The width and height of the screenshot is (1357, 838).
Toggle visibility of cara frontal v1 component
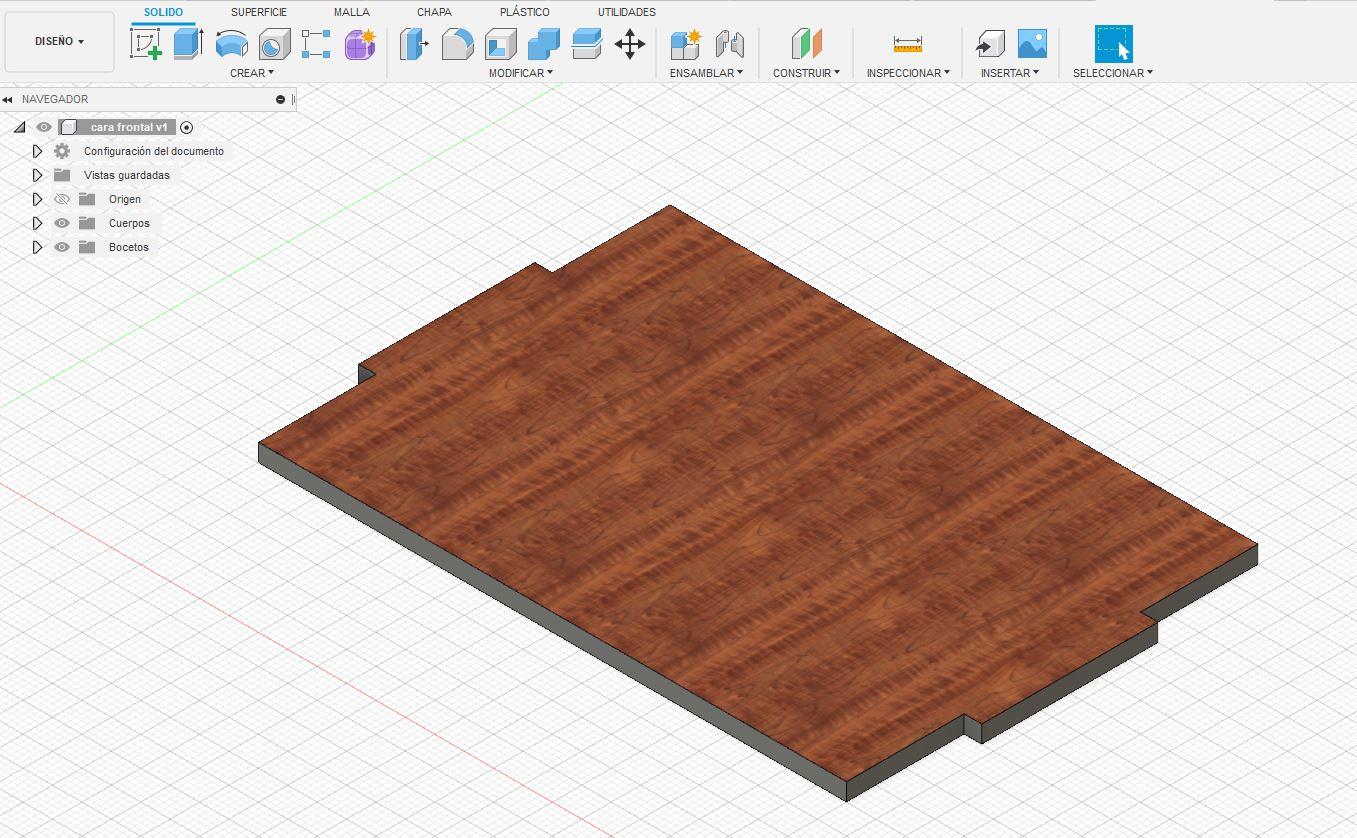[x=43, y=127]
